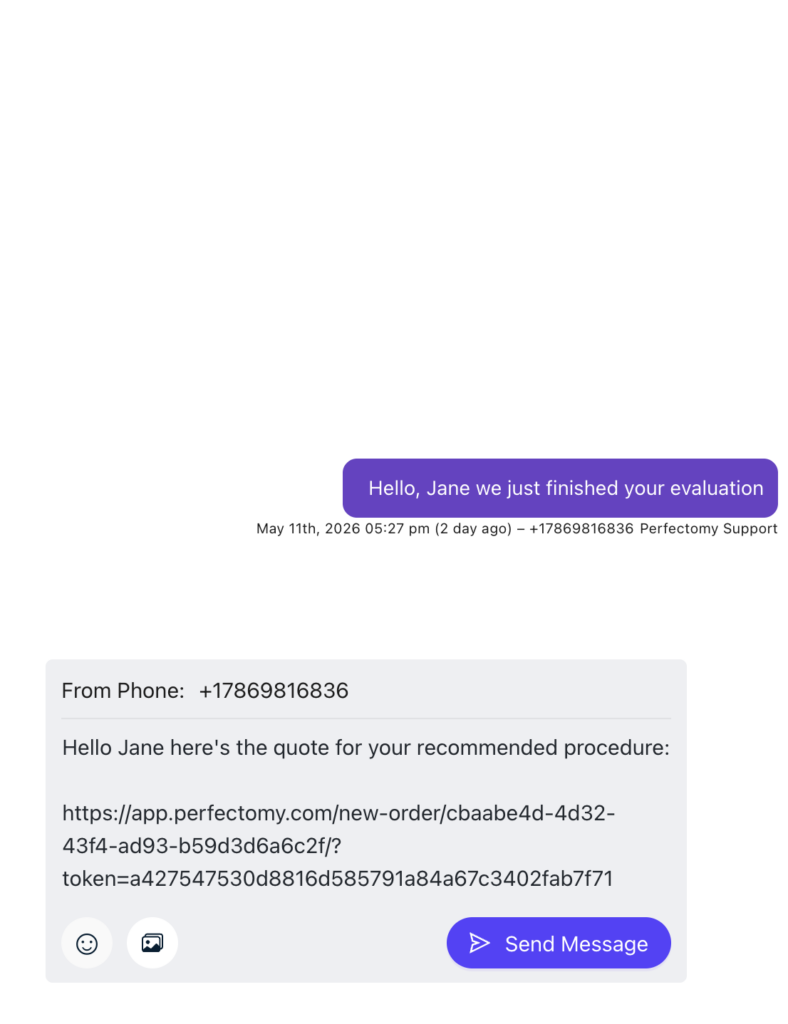The height and width of the screenshot is (1024, 788).
Task: Click the '43f4-ad93-b59d3d6a6c2f/?' line of the URL
Action: point(202,846)
